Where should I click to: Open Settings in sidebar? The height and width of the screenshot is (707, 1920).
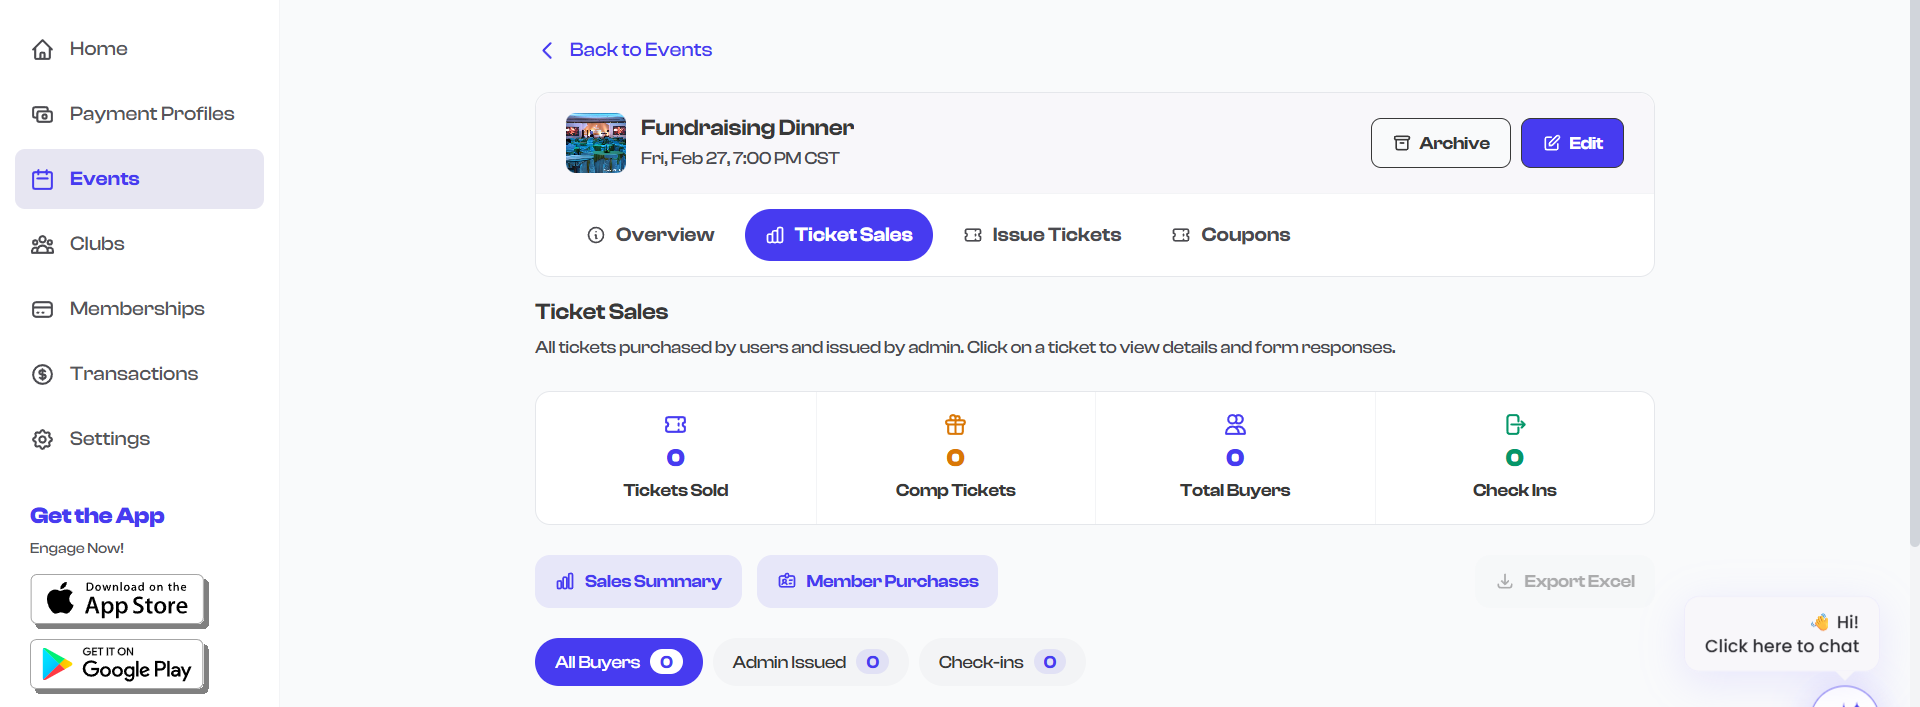(x=139, y=439)
